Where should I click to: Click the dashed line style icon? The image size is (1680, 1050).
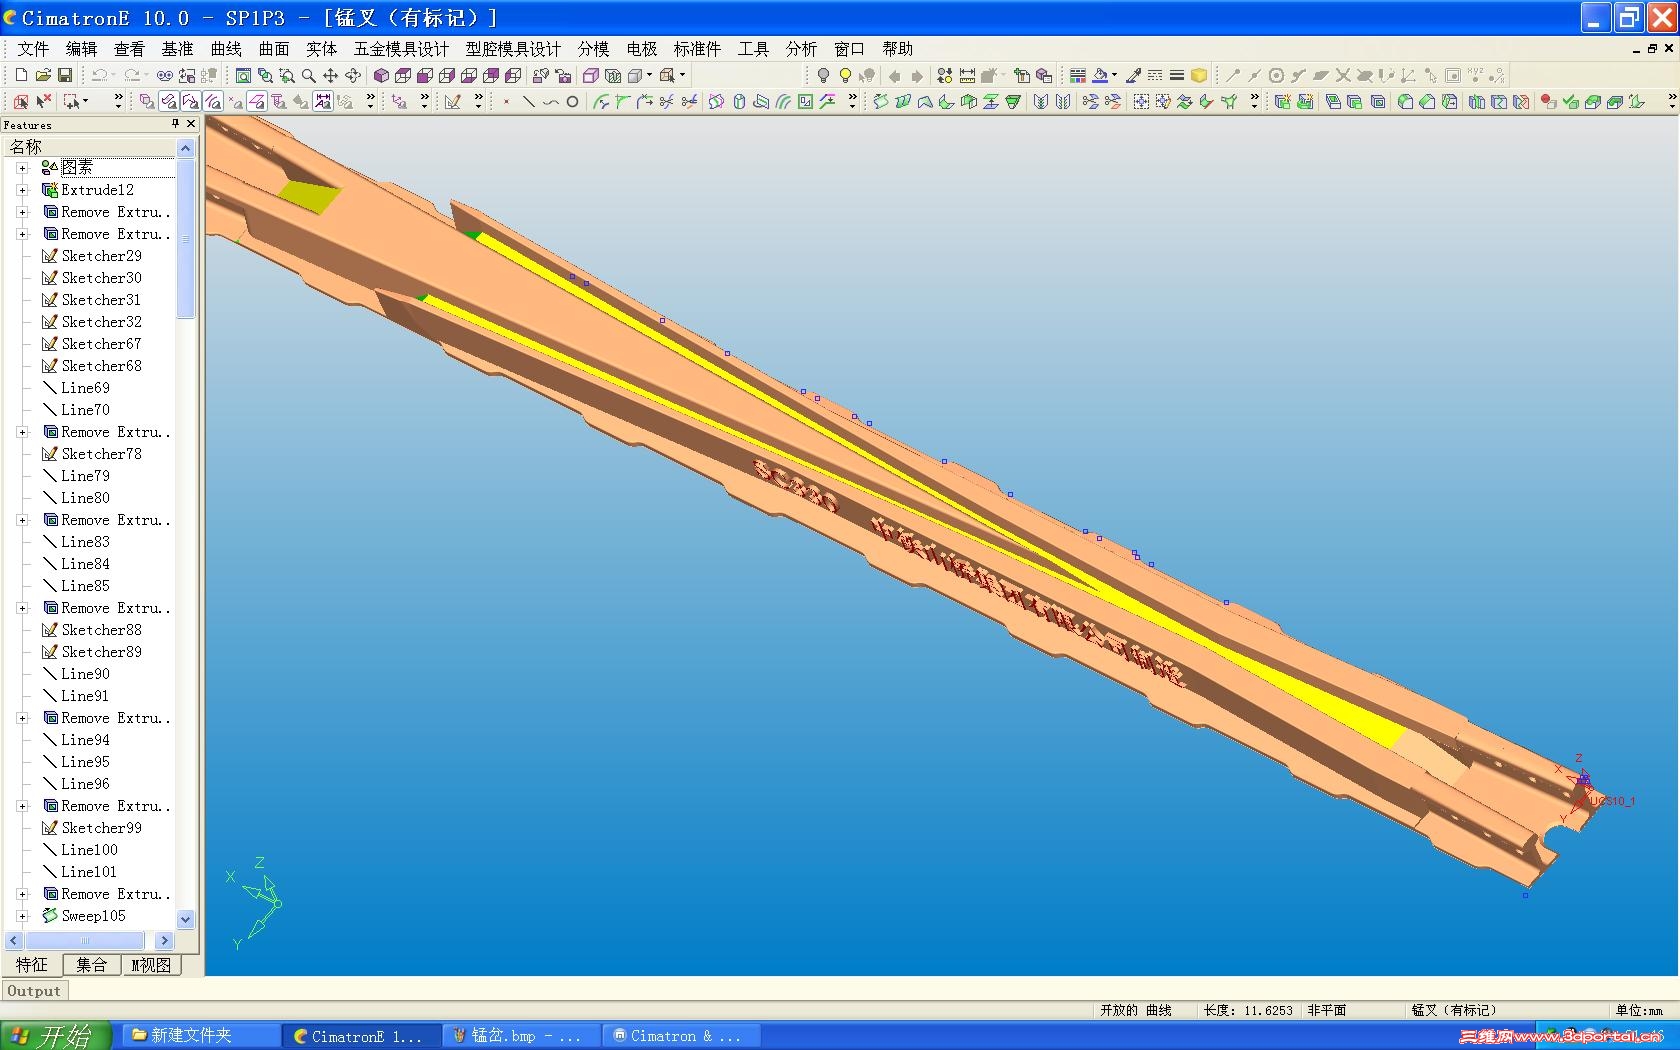tap(1155, 75)
